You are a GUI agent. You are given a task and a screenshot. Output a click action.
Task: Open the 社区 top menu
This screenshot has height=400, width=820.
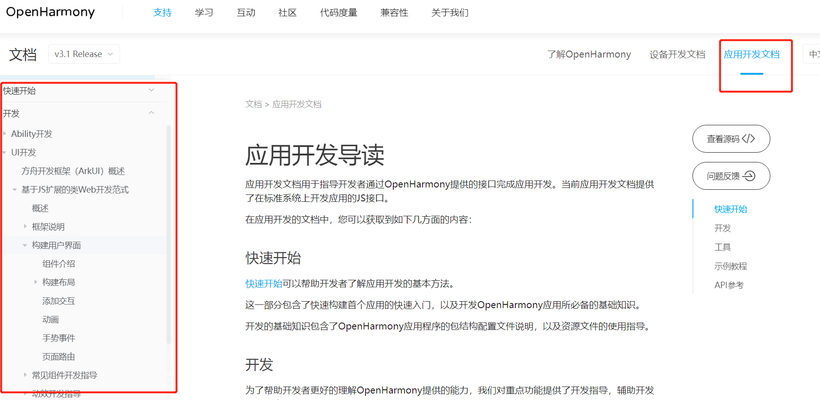coord(288,13)
